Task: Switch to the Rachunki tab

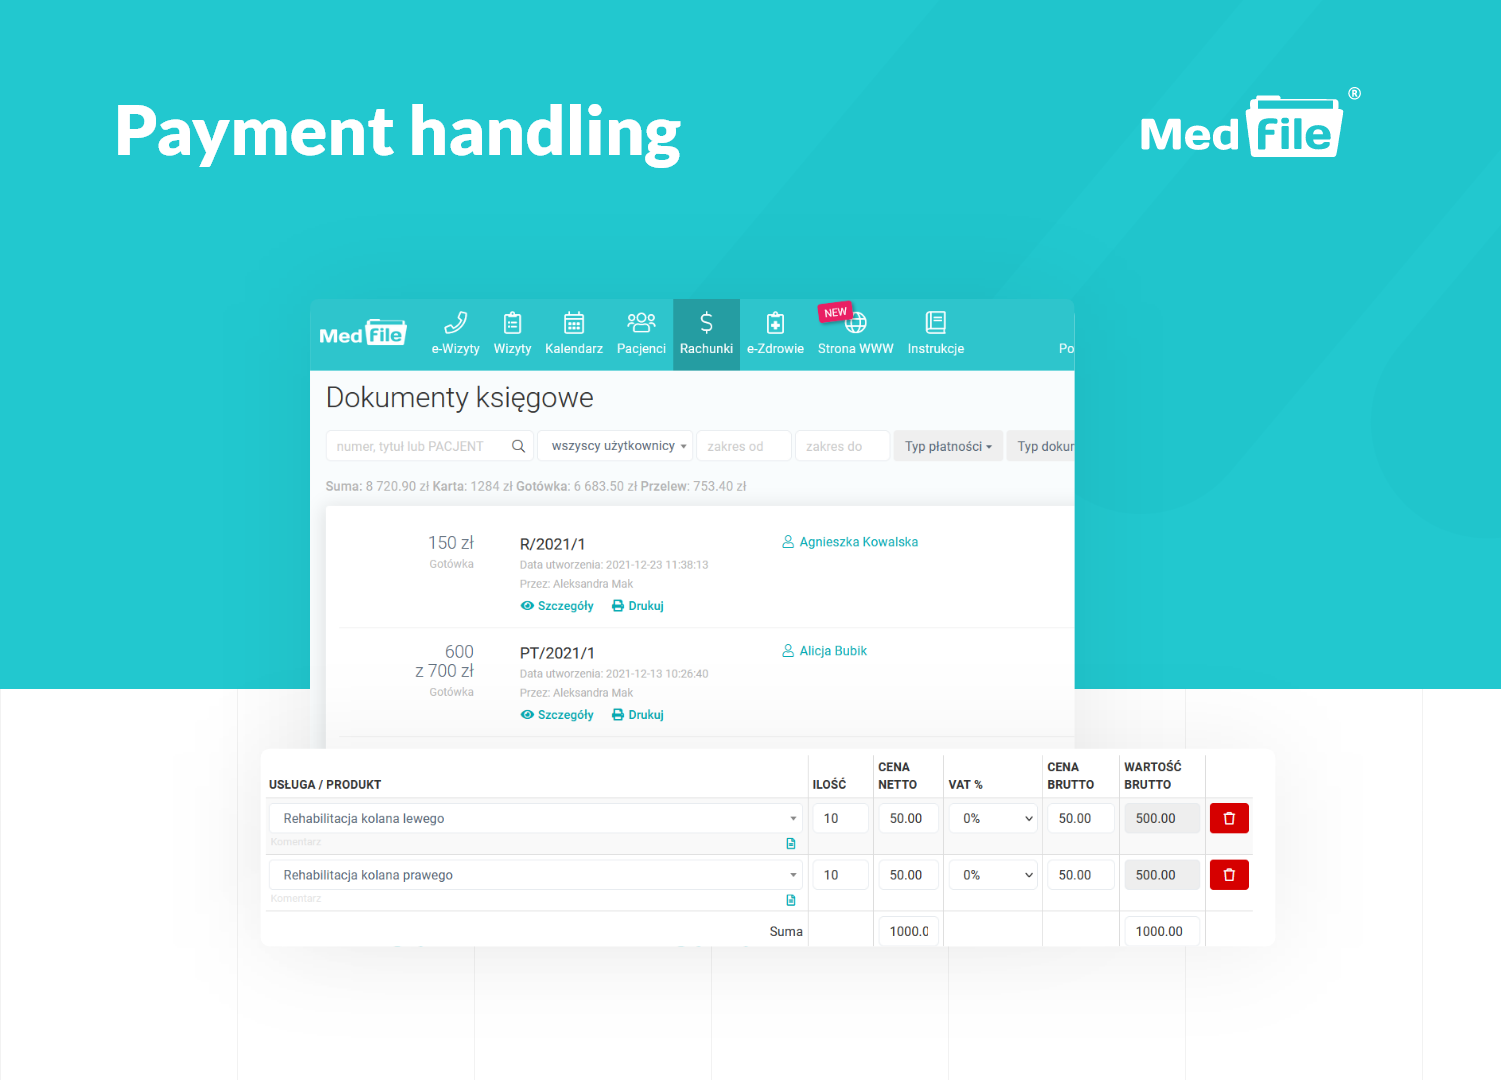Action: [706, 334]
